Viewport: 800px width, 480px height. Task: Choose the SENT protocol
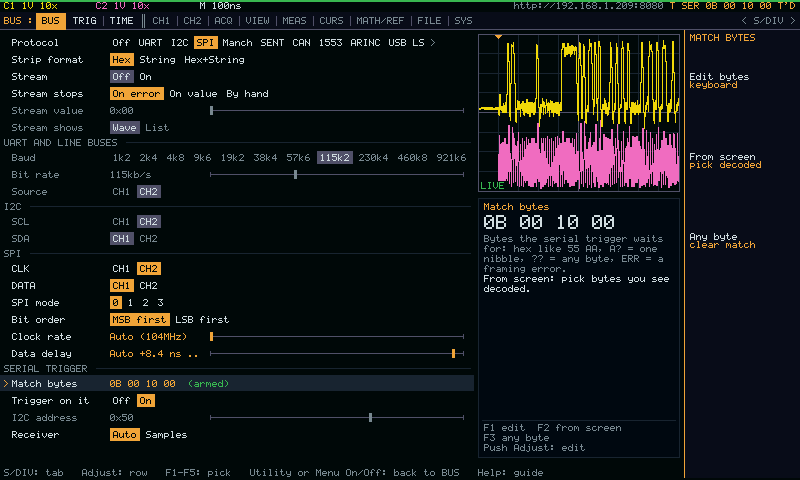tap(272, 43)
